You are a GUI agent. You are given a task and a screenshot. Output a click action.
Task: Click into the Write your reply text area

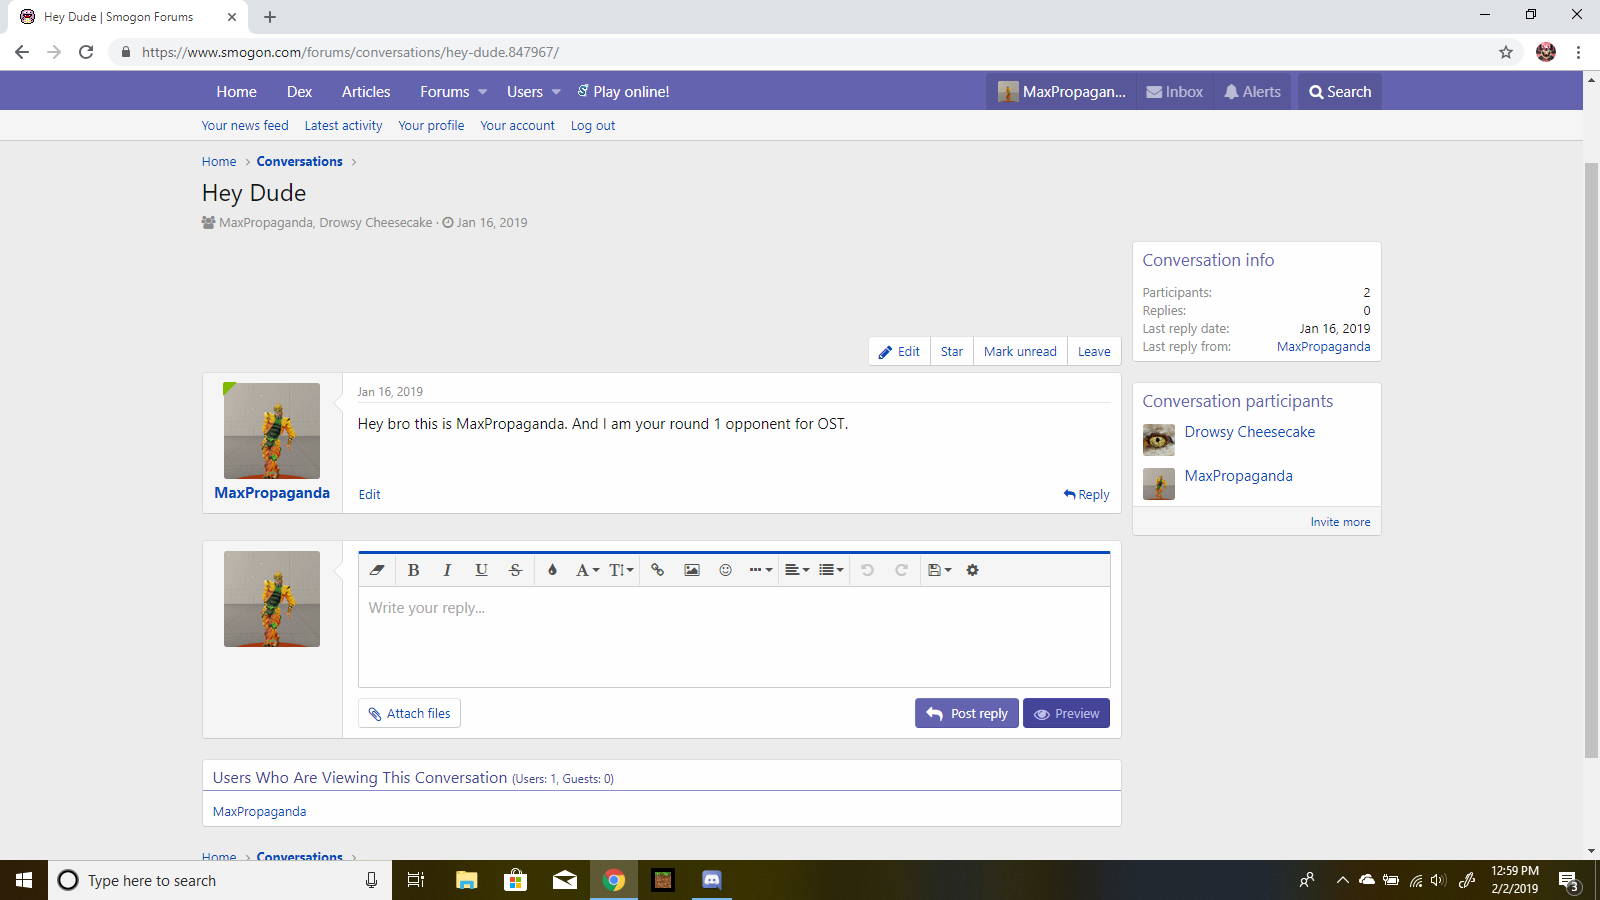(x=734, y=636)
